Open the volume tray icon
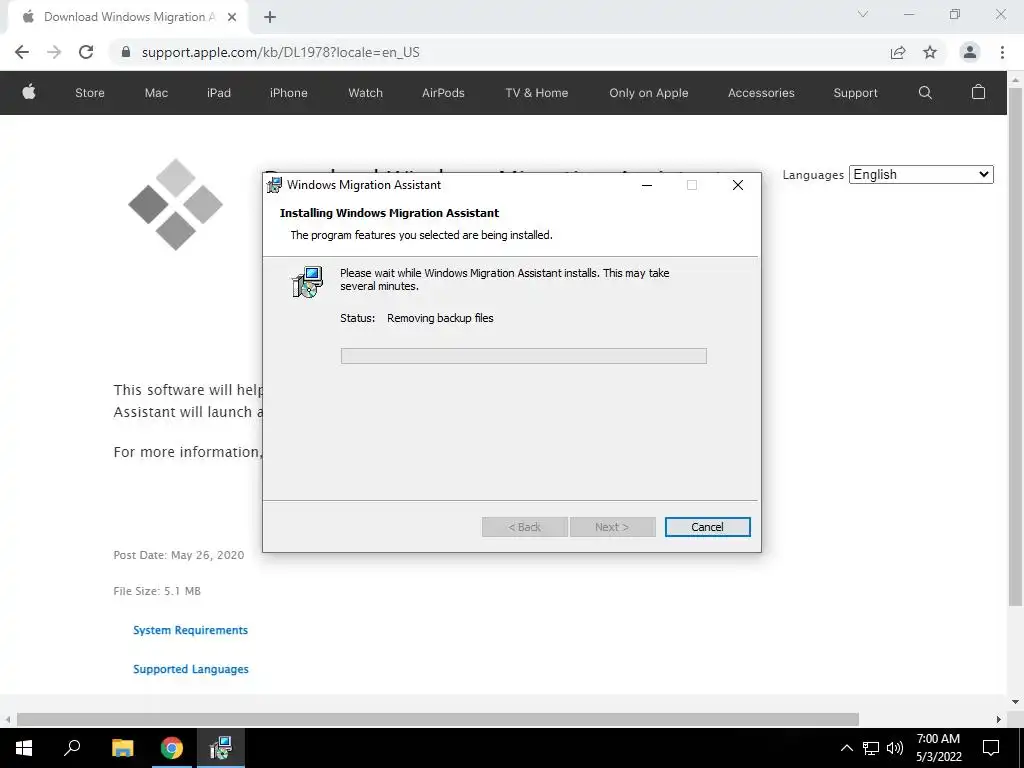 [x=895, y=748]
